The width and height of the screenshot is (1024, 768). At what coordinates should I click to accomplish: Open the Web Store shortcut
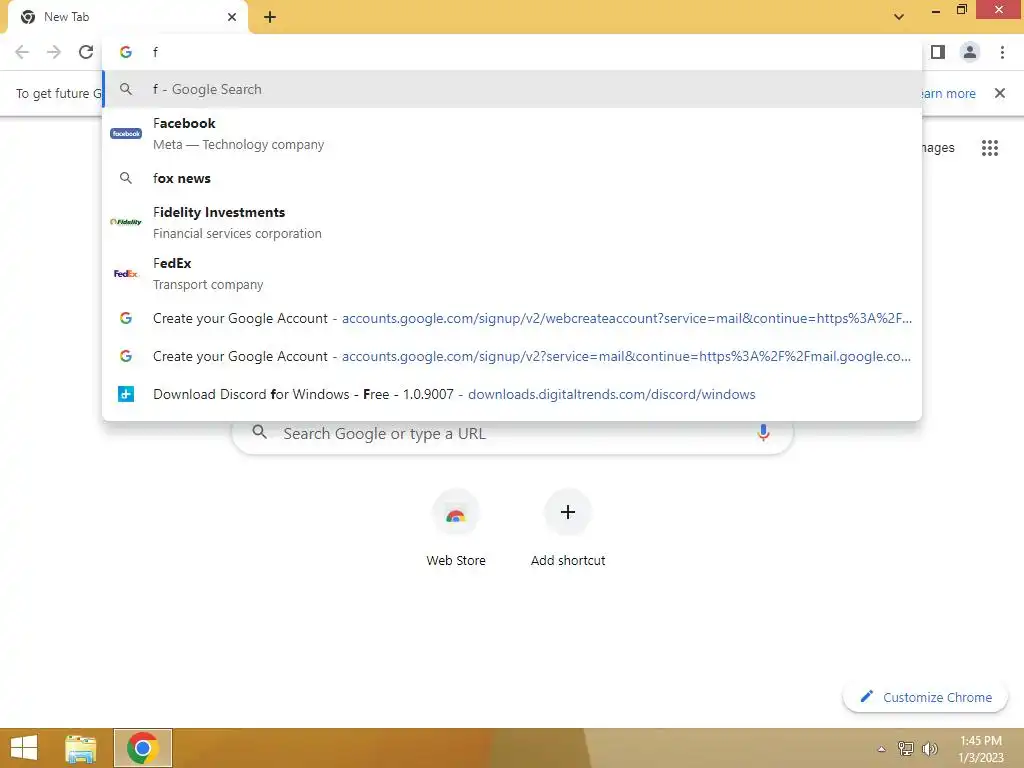click(456, 528)
